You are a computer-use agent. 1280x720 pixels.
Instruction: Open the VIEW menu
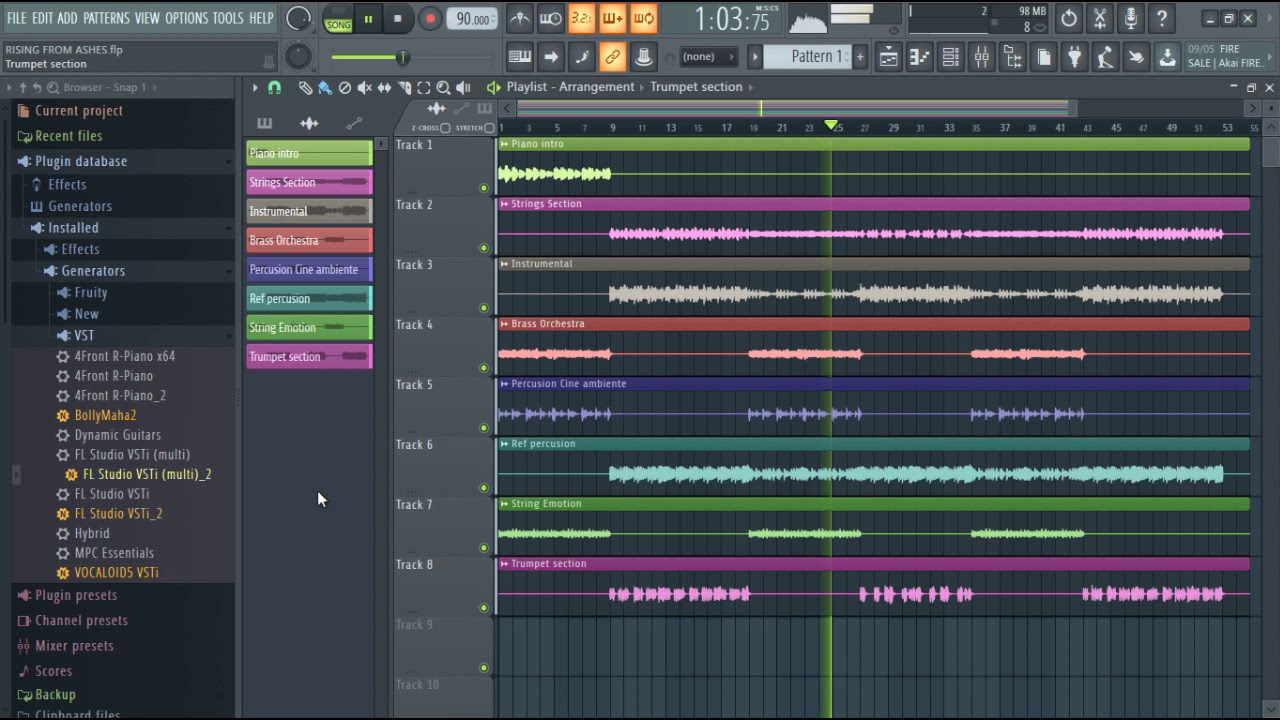click(147, 18)
